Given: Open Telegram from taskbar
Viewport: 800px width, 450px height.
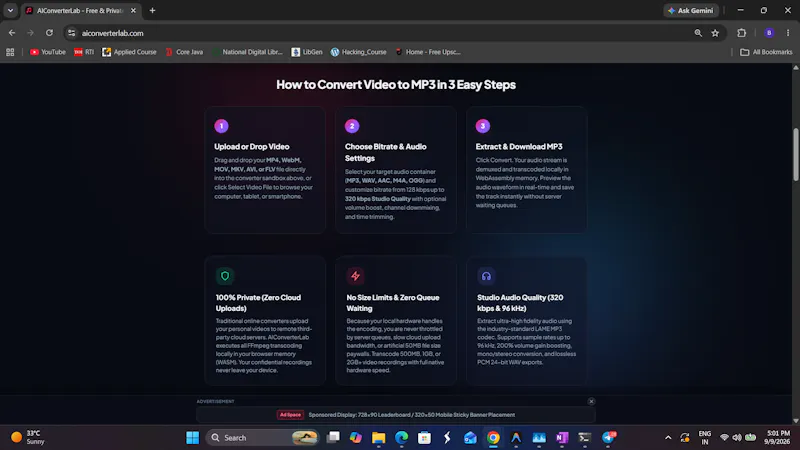Looking at the screenshot, I should tap(608, 438).
